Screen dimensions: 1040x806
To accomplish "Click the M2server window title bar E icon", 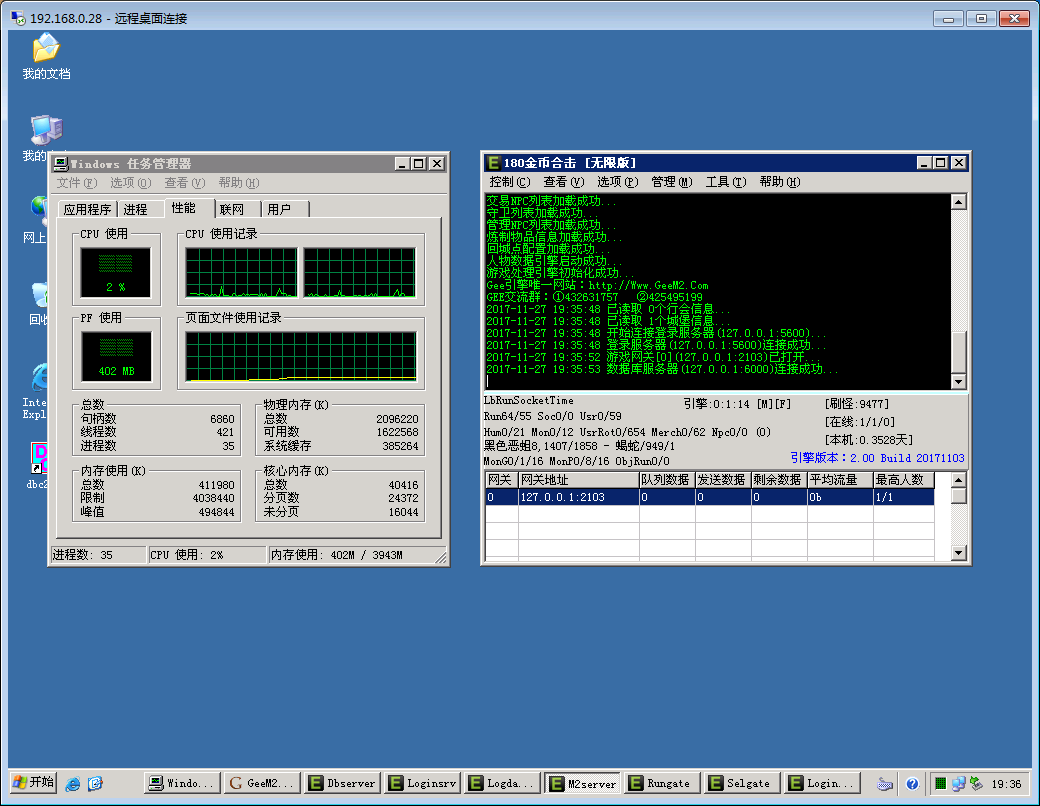I will [x=493, y=163].
